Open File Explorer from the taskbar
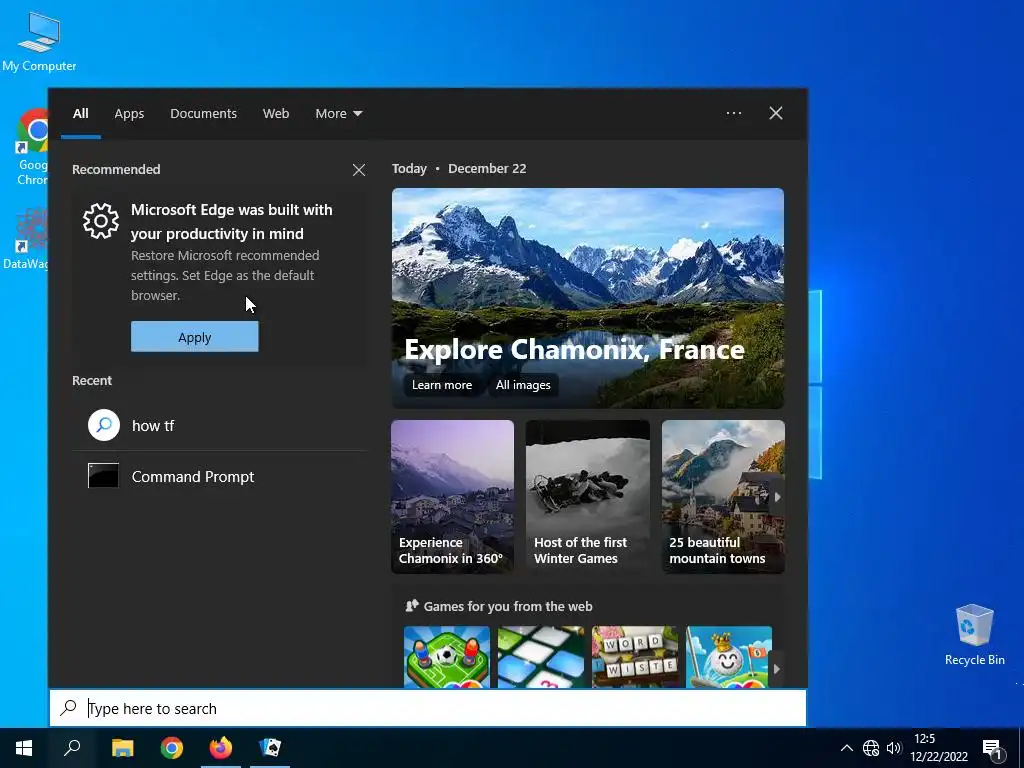The height and width of the screenshot is (768, 1024). [x=122, y=748]
